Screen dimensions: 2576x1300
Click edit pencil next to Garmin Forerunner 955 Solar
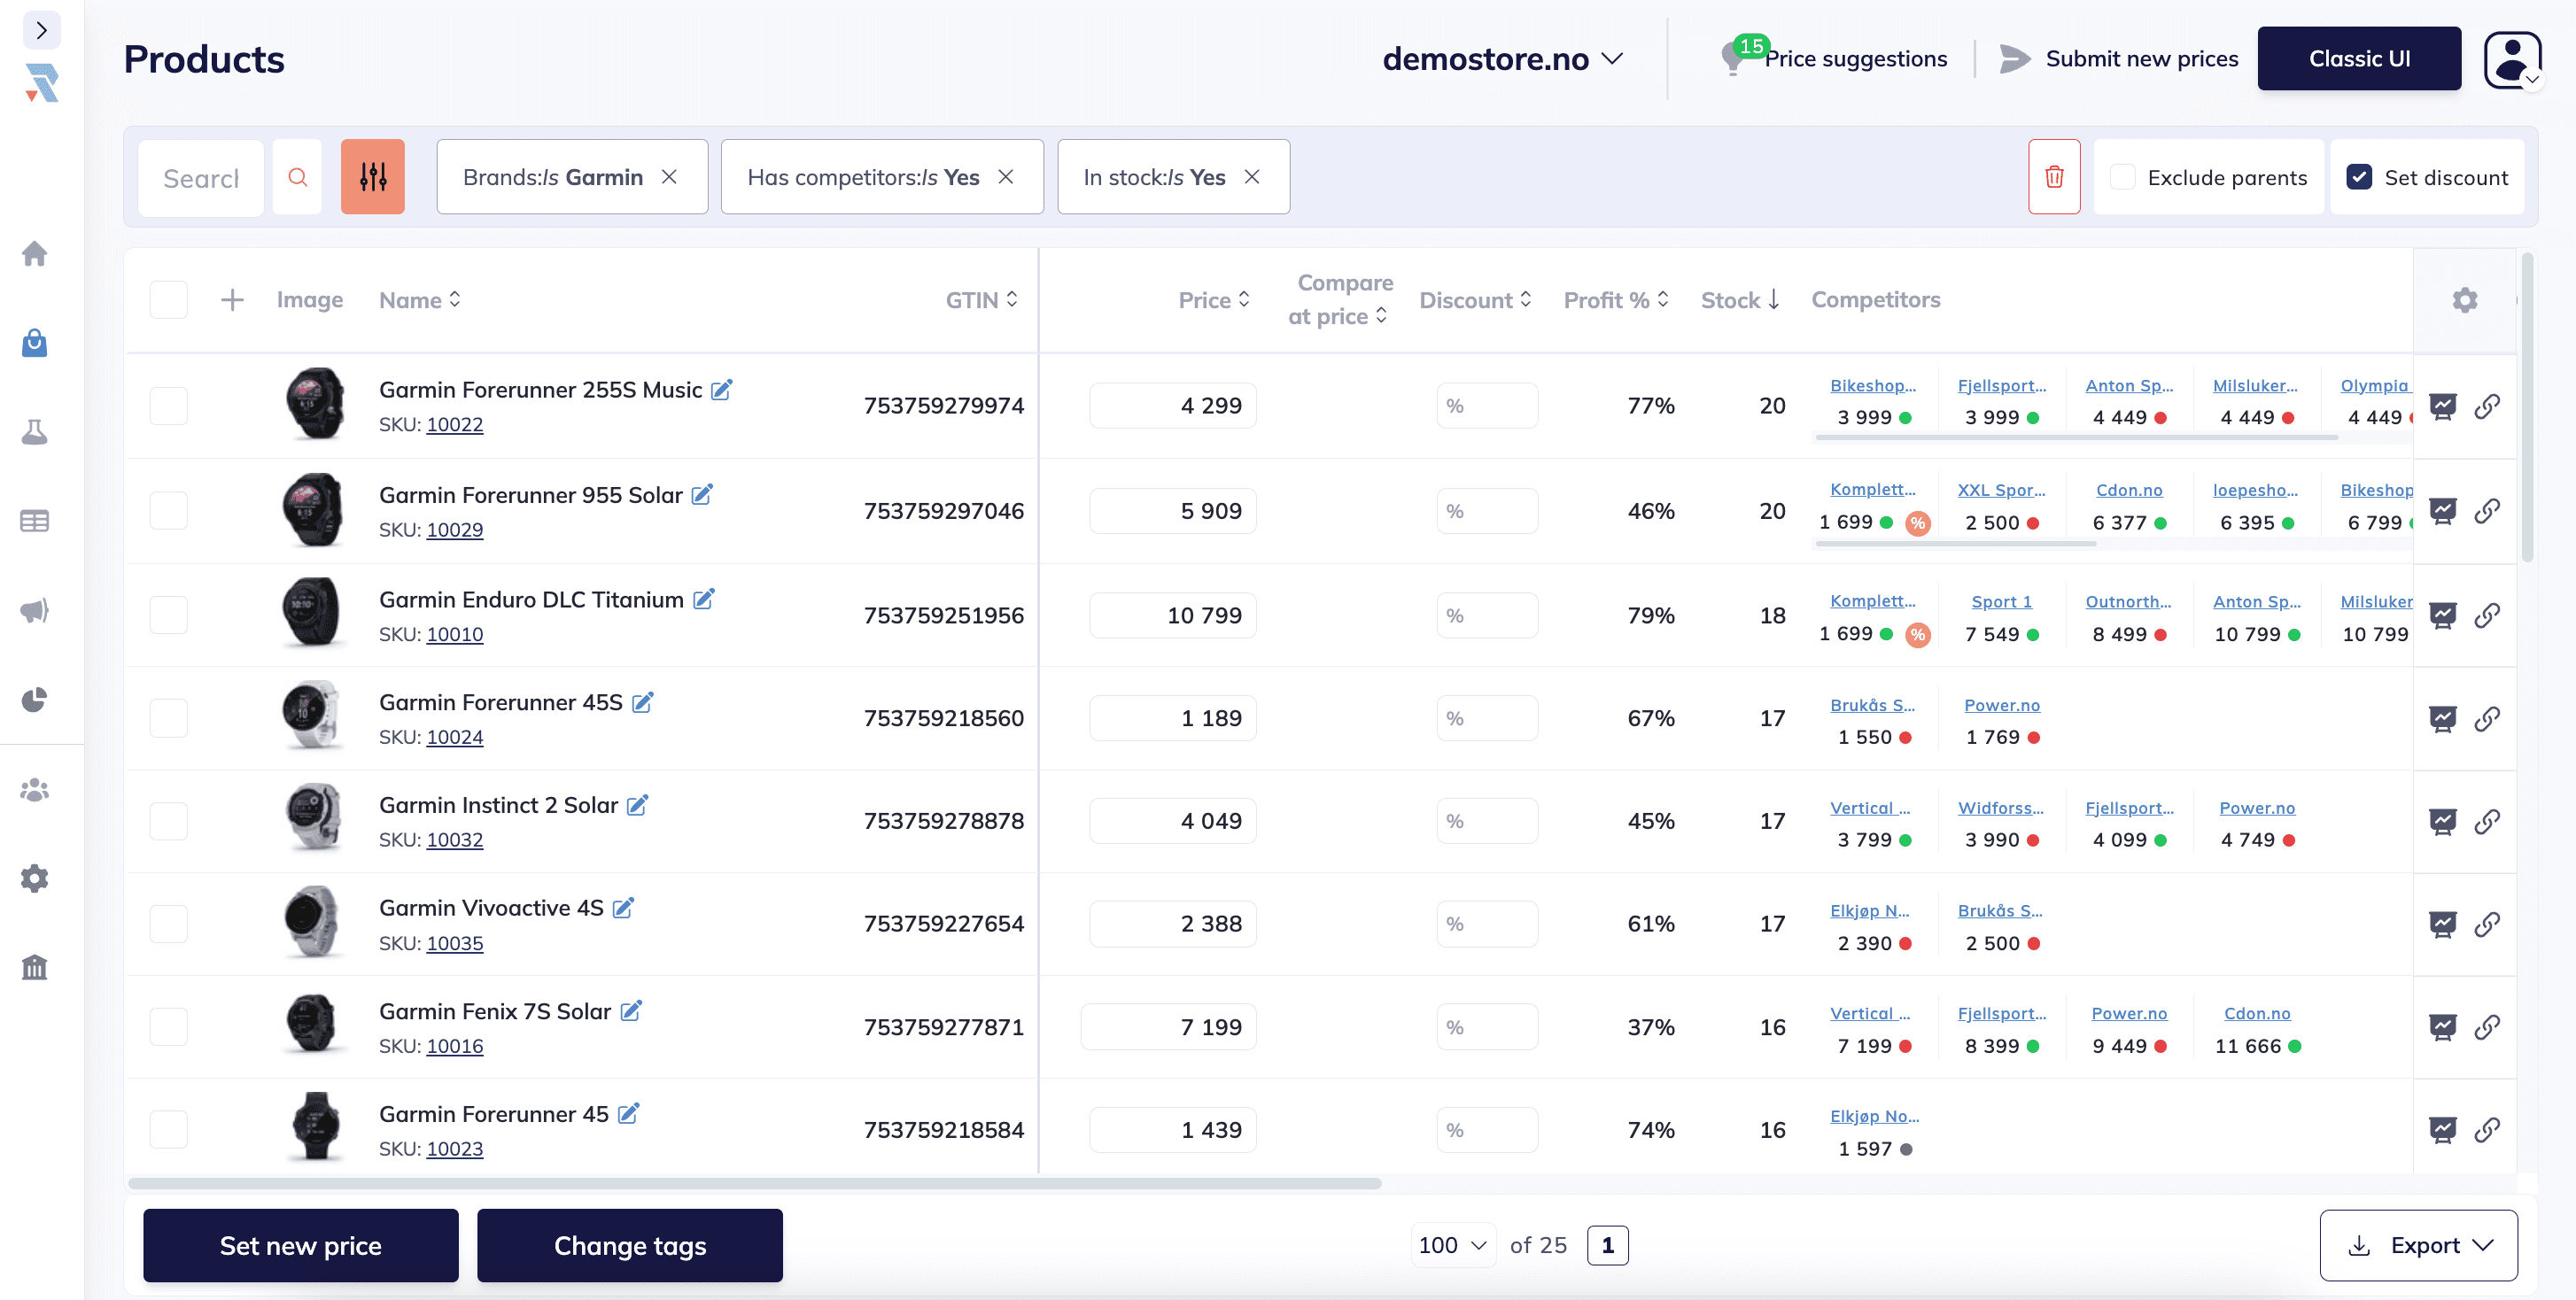[x=702, y=495]
